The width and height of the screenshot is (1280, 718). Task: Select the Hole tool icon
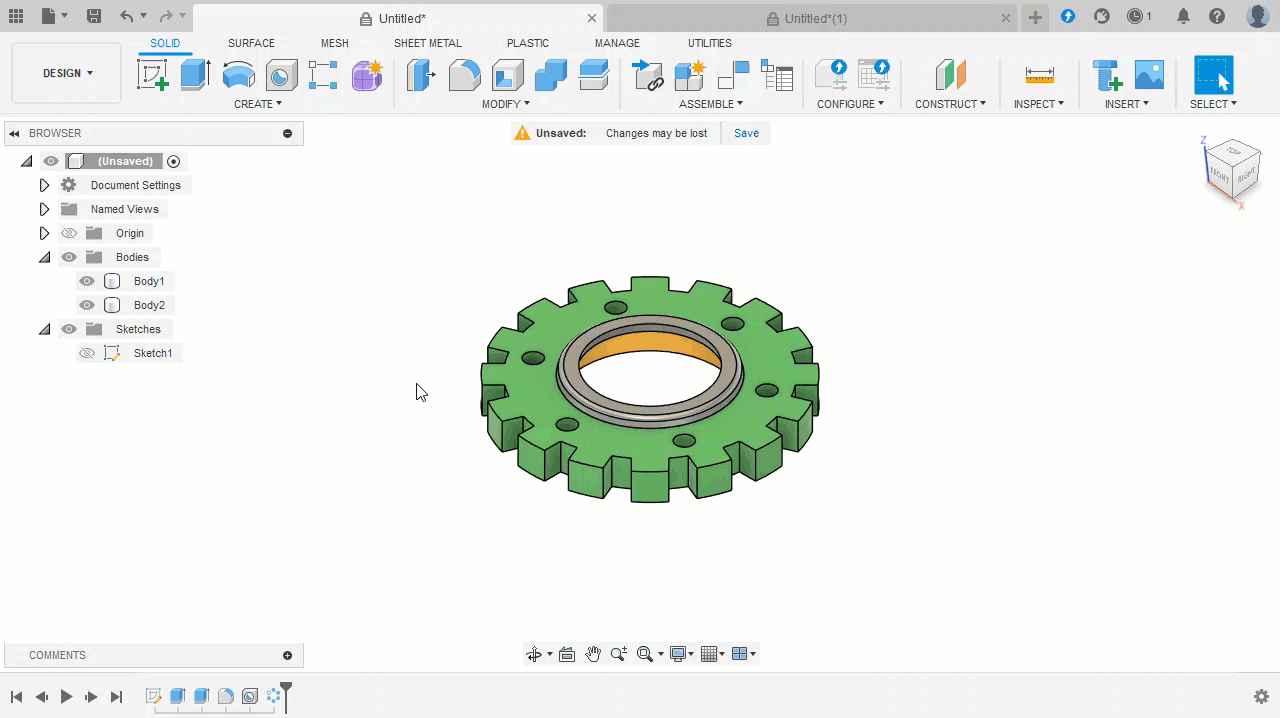point(281,75)
